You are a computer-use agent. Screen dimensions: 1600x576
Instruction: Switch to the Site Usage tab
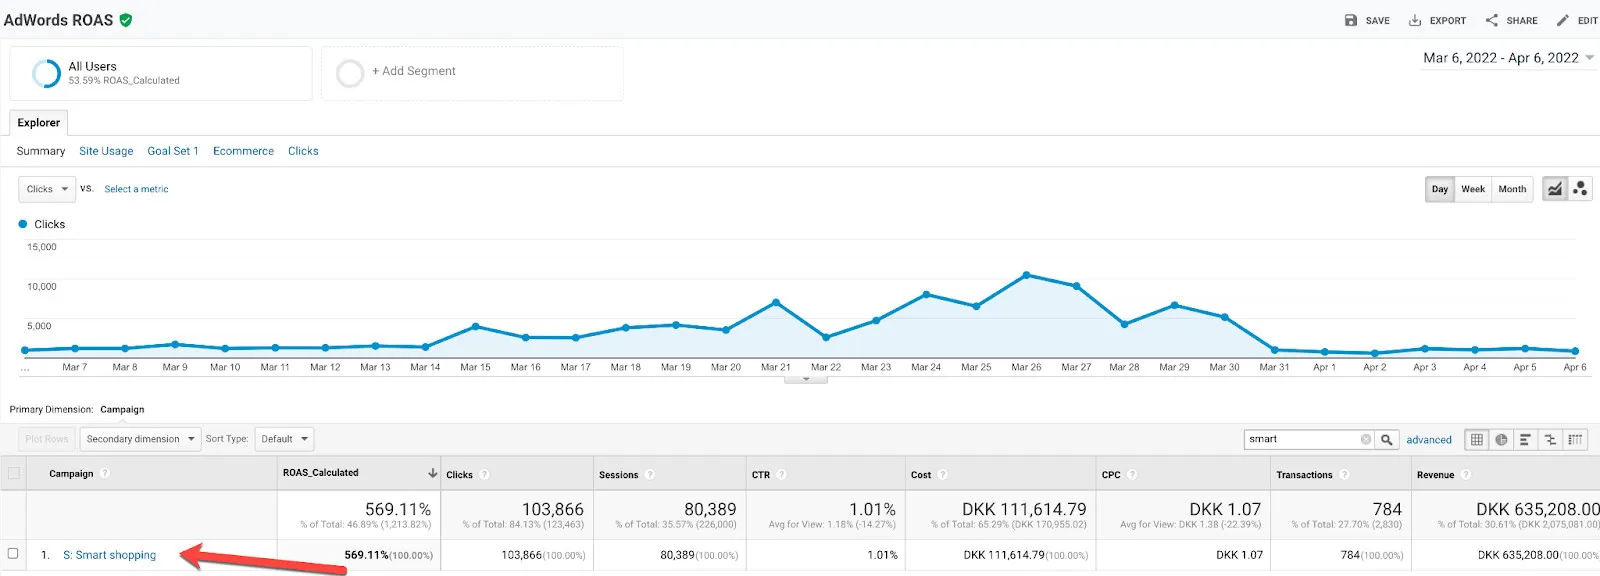[x=106, y=151]
